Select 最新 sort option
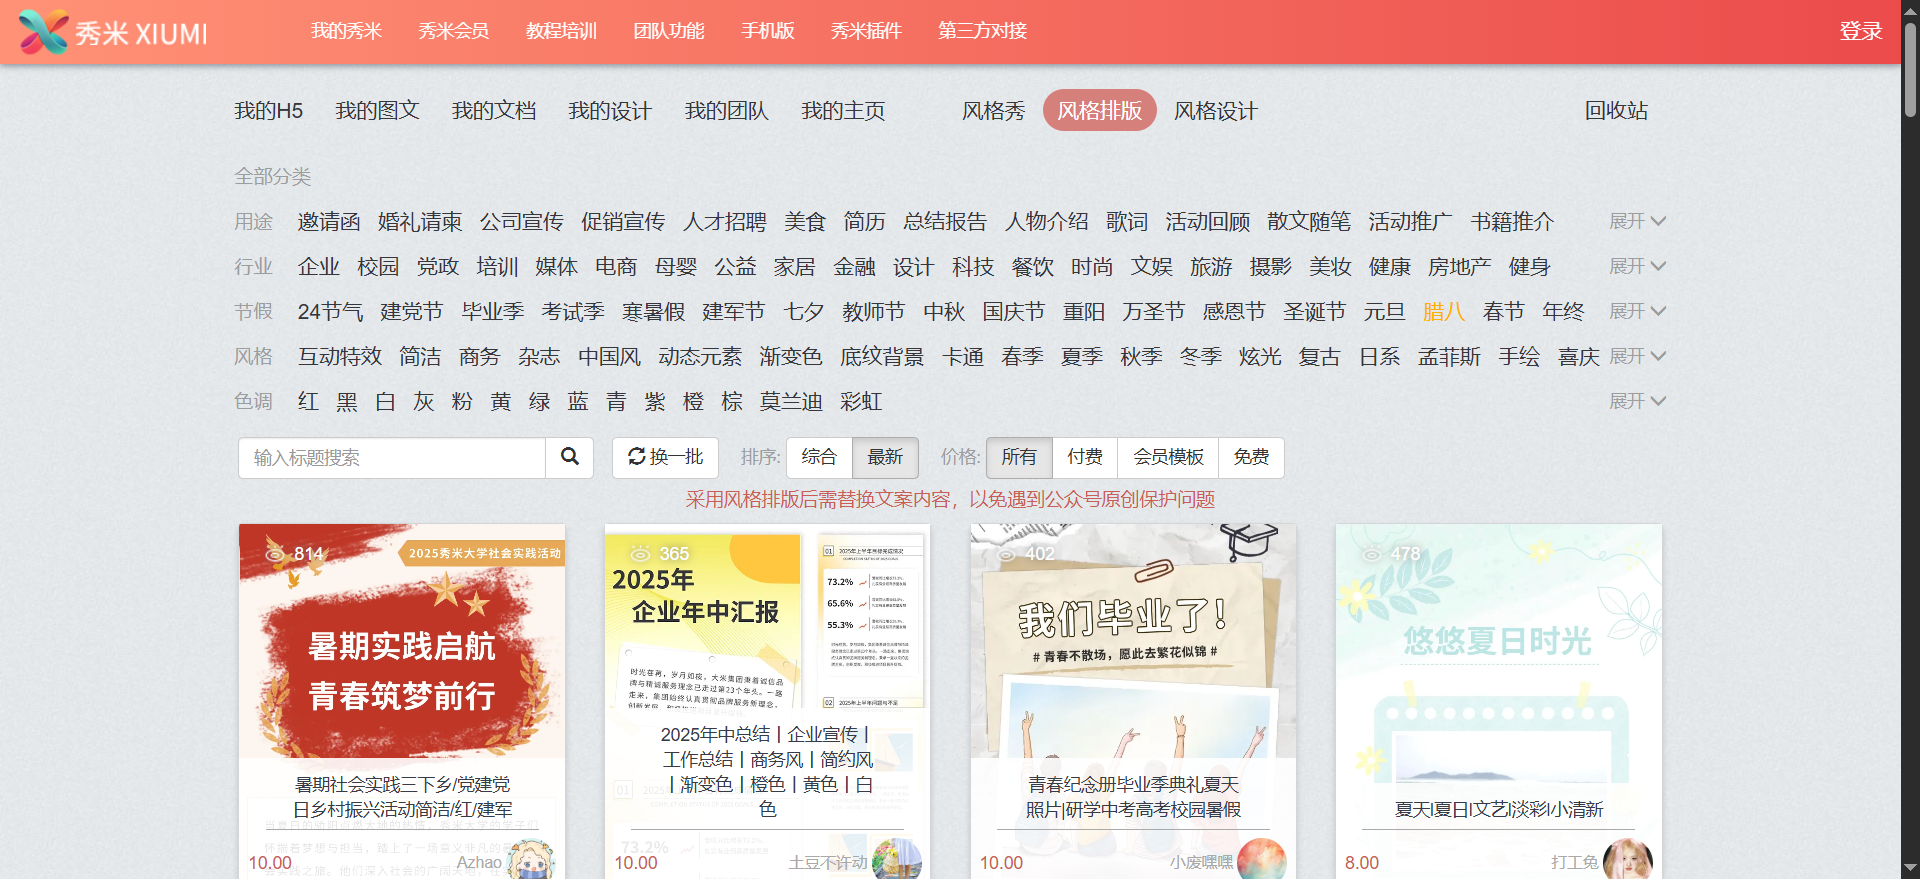Screen dimensions: 1920x879 (x=885, y=457)
